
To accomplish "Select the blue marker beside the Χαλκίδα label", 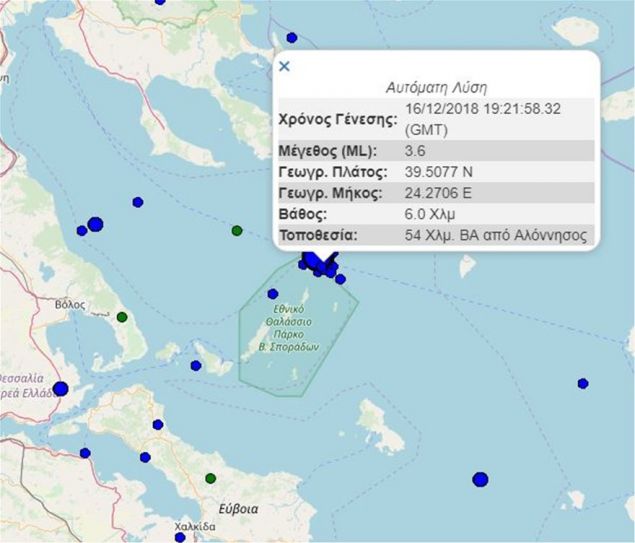I will (x=181, y=537).
